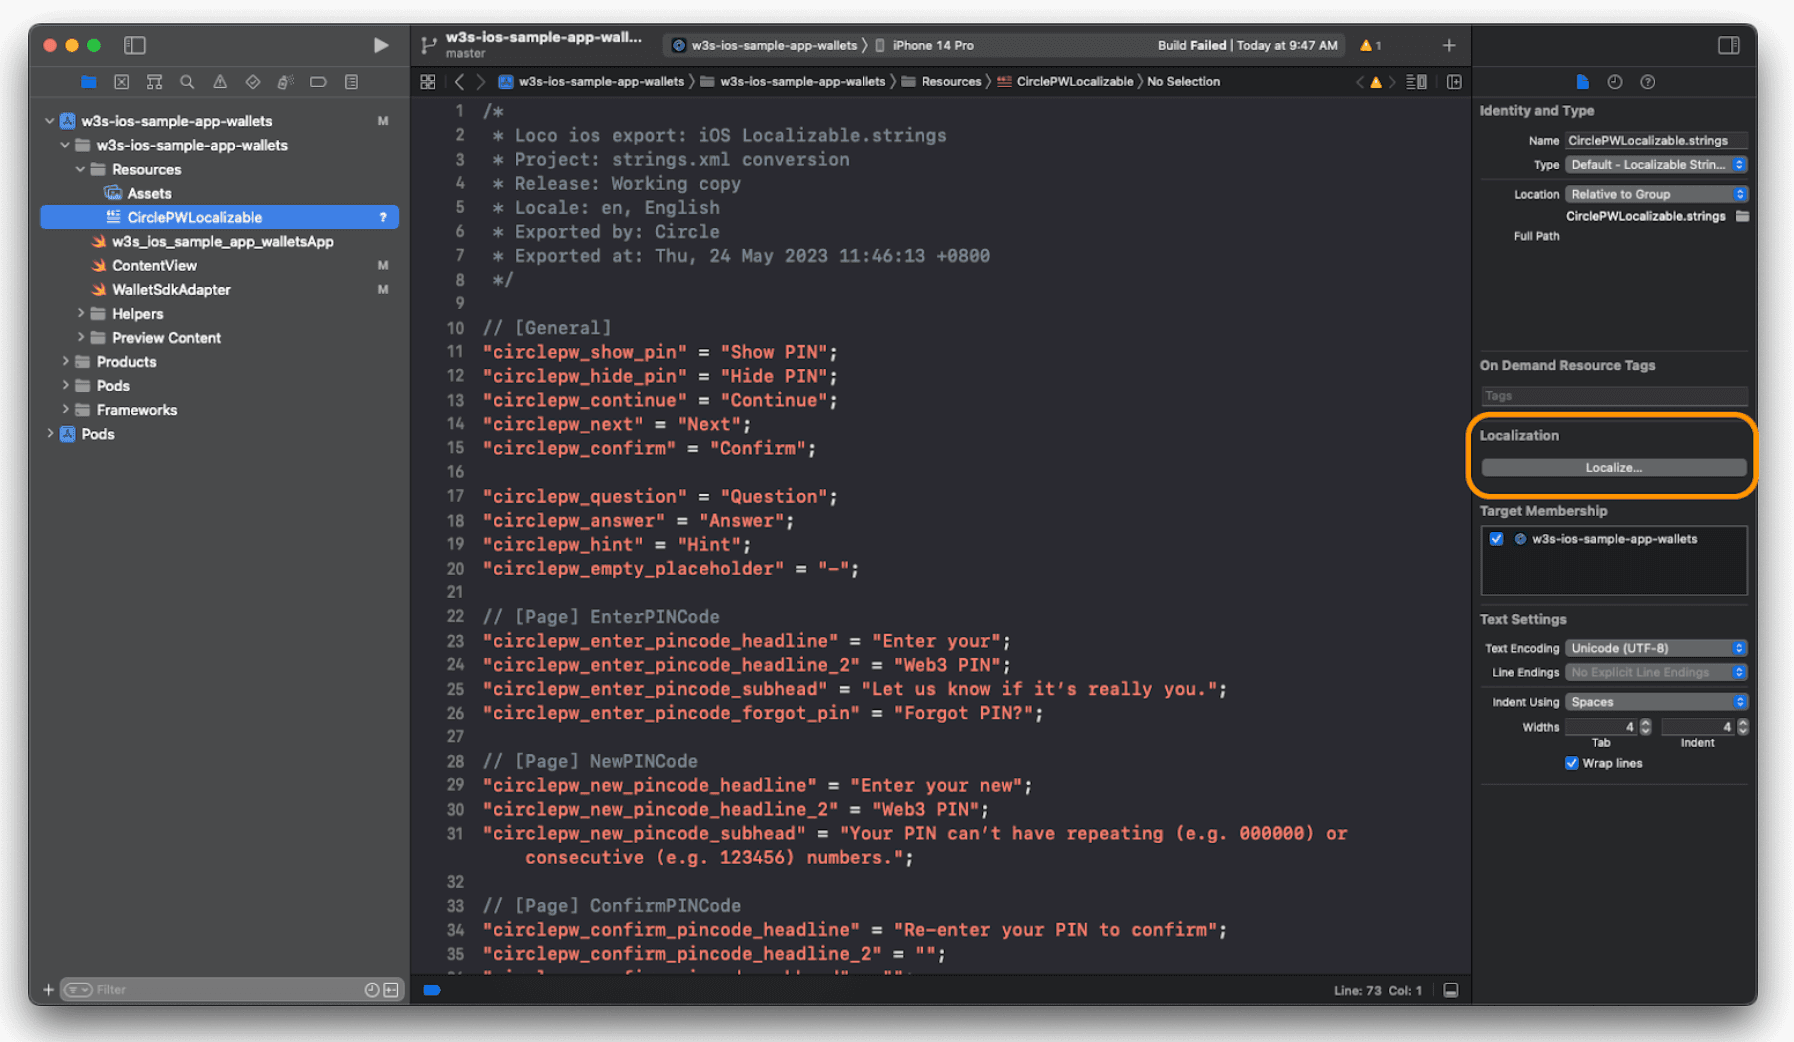
Task: Toggle the inspectors panel icon
Action: (1728, 45)
